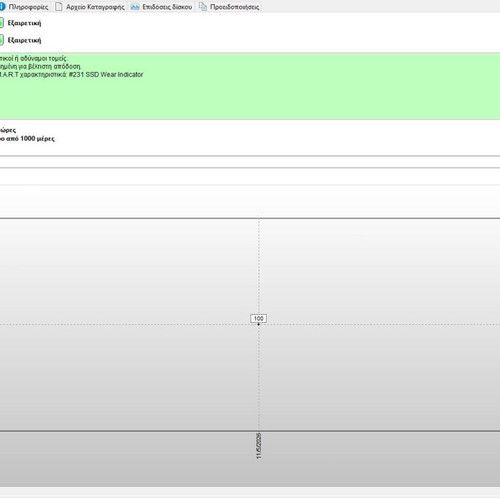500x500 pixels.
Task: Click the first green Εξαιρετική status indicator
Action: (1, 23)
